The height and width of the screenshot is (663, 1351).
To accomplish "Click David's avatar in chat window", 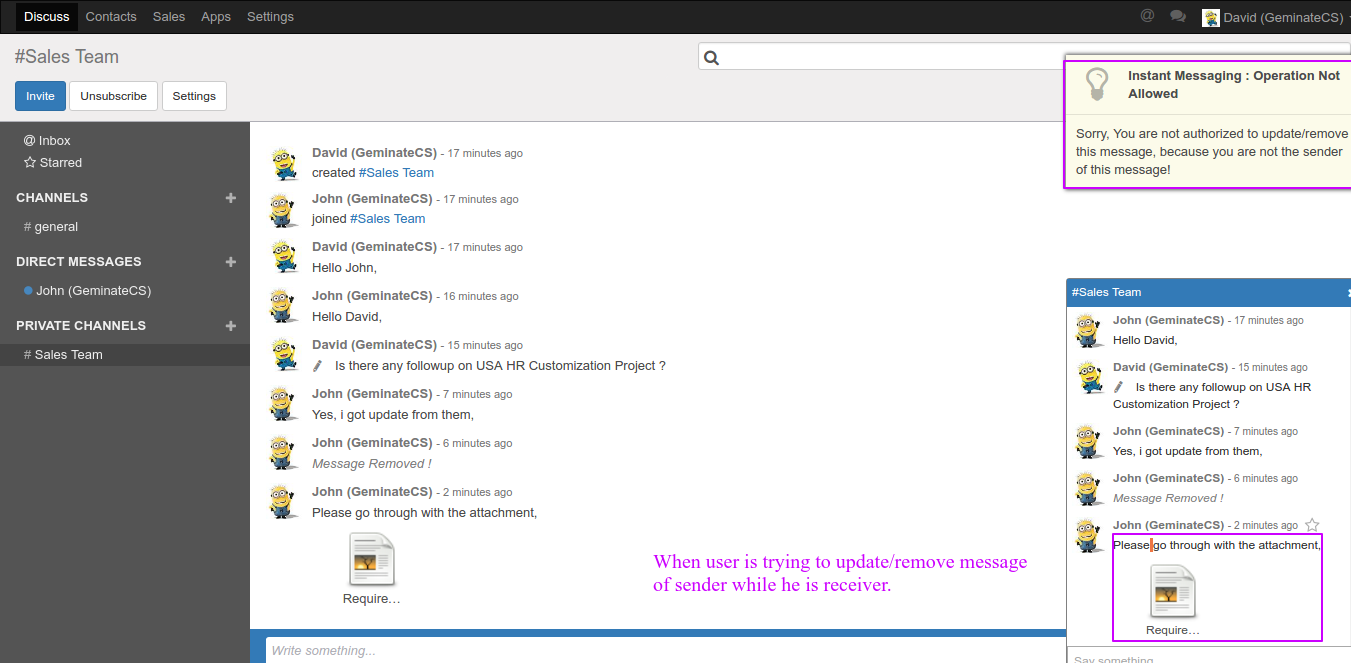I will [1089, 377].
